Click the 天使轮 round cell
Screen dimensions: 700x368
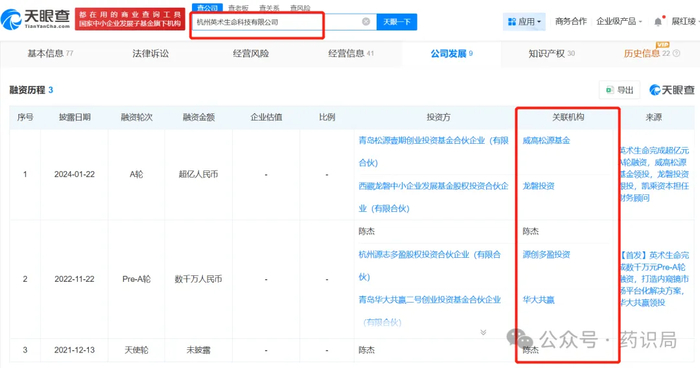[137, 350]
